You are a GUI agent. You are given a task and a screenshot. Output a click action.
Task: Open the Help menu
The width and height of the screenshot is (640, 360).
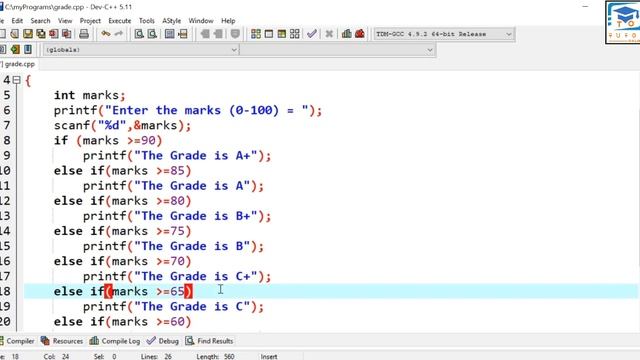point(228,21)
